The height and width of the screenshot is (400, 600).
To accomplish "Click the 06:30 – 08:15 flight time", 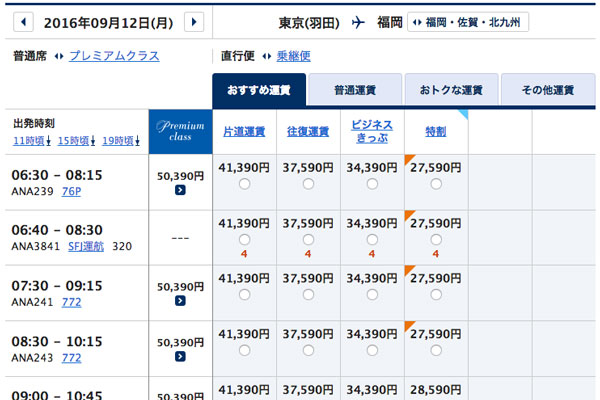I will tap(57, 175).
